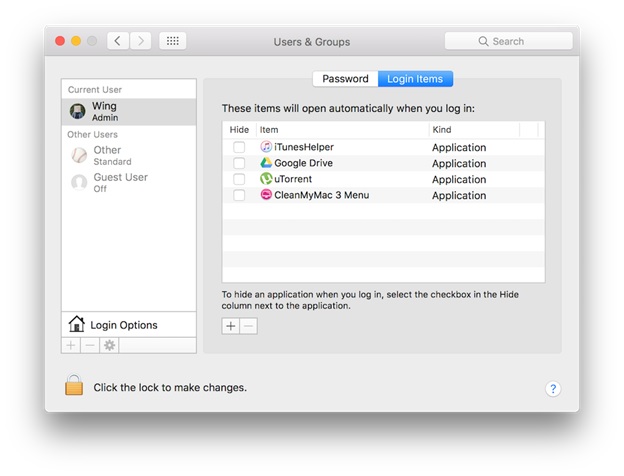Viewport: 624px width, 476px height.
Task: Click the iTunesHelper app icon
Action: 266,147
